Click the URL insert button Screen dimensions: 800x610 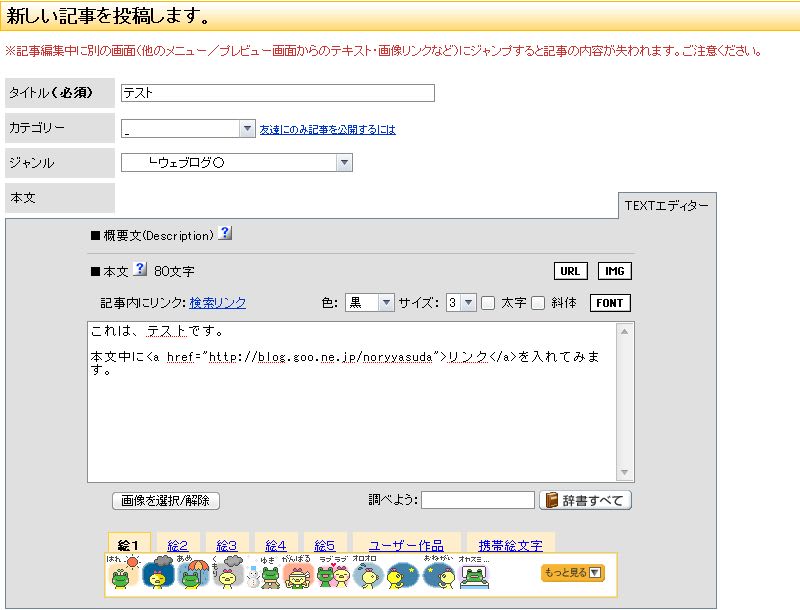click(571, 271)
